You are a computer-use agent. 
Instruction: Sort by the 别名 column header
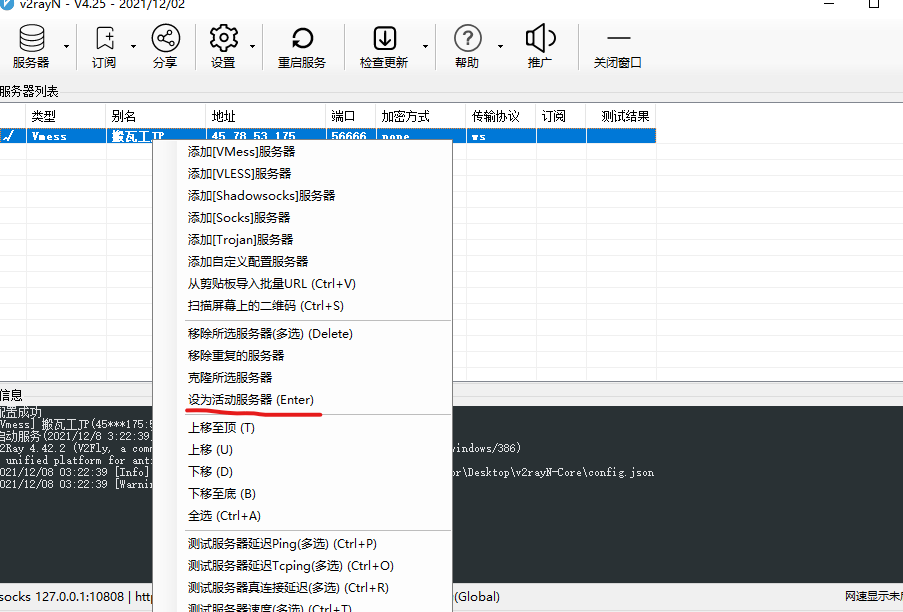[x=156, y=116]
